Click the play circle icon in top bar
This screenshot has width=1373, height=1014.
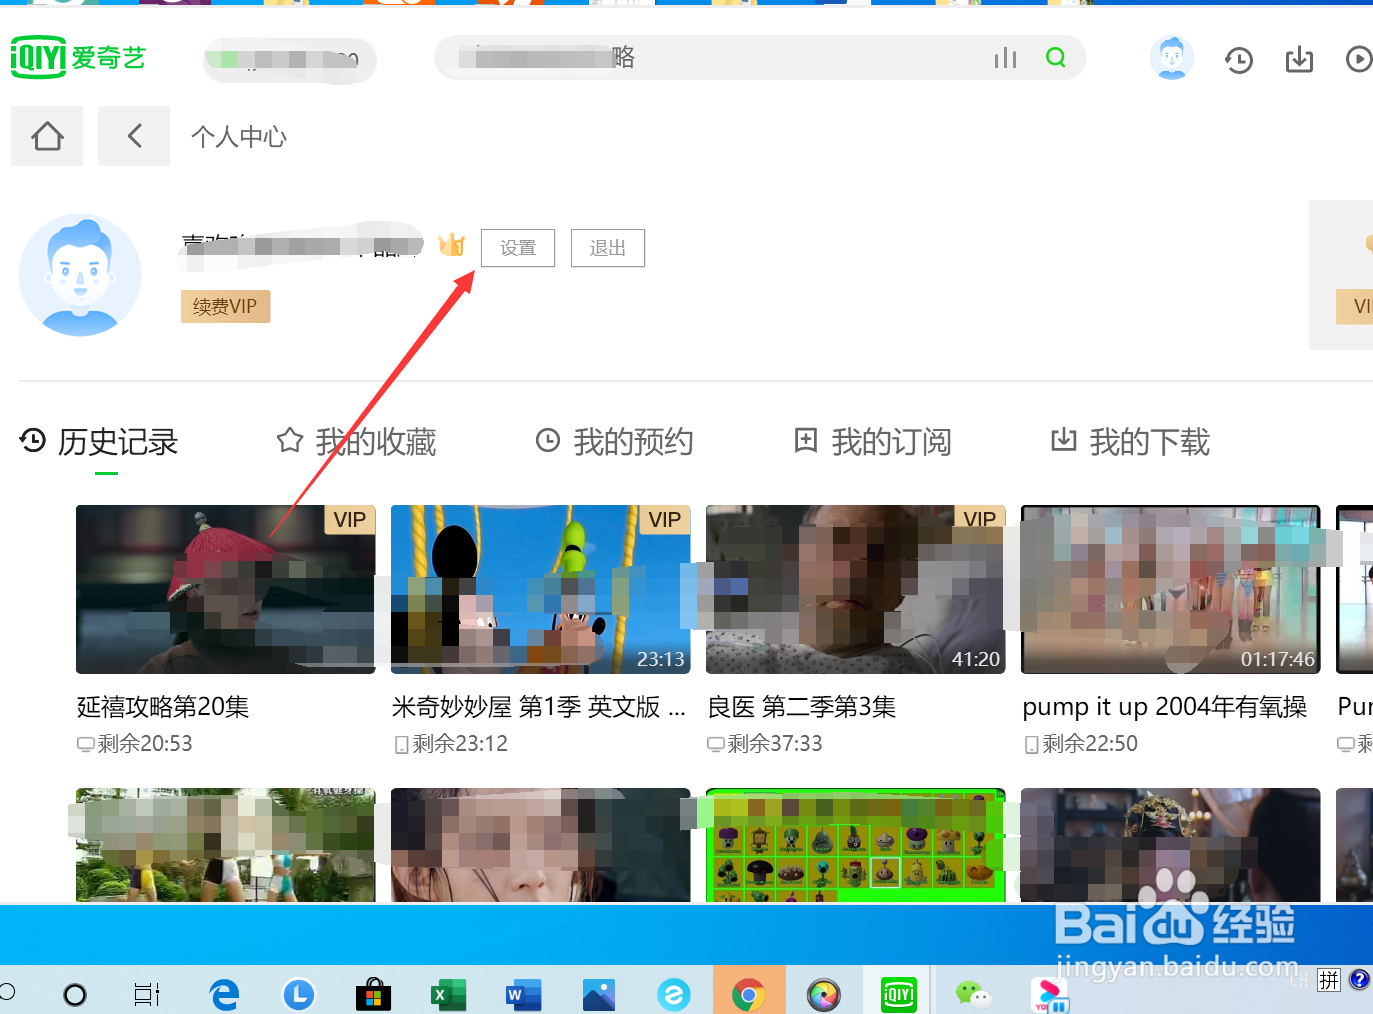pos(1358,59)
